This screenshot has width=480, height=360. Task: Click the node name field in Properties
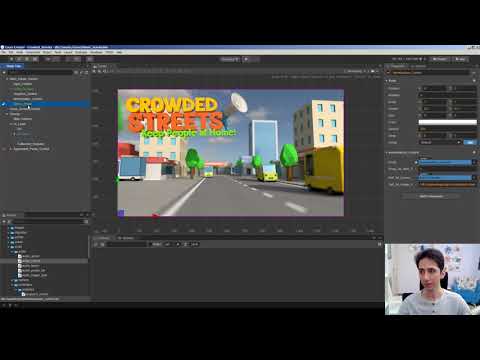click(x=431, y=73)
